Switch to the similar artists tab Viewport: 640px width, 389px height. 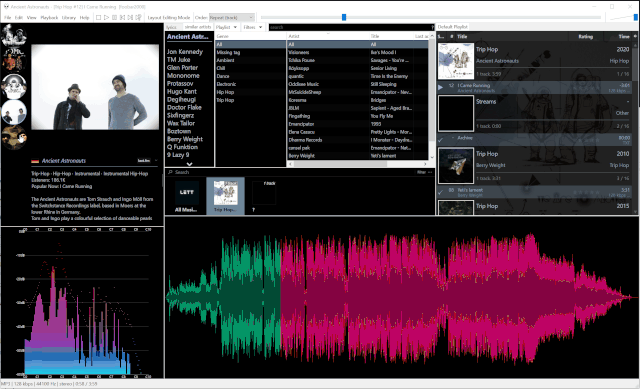(x=198, y=27)
